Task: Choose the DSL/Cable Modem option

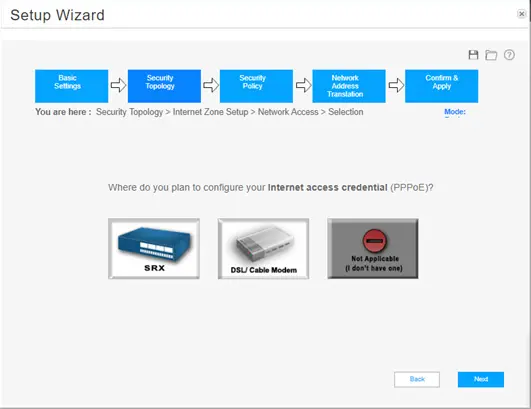Action: (x=263, y=249)
